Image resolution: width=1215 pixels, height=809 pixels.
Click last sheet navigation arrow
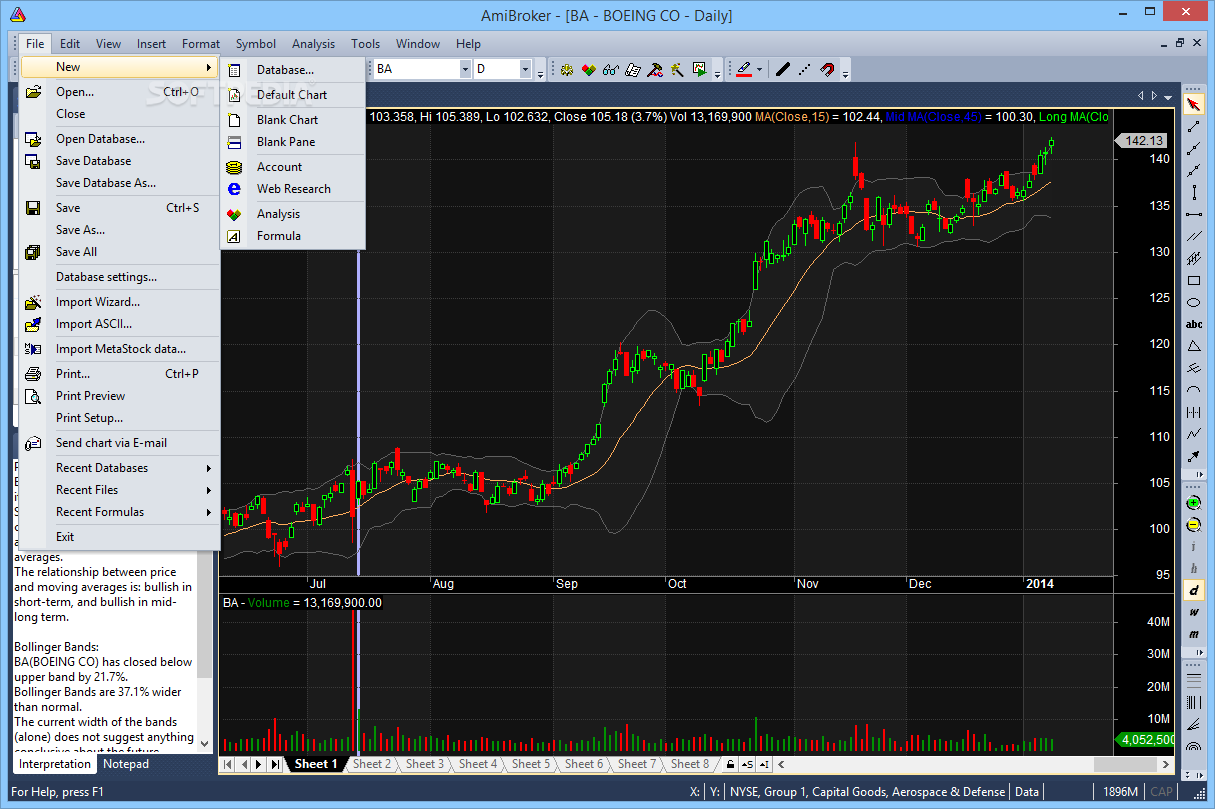point(276,764)
